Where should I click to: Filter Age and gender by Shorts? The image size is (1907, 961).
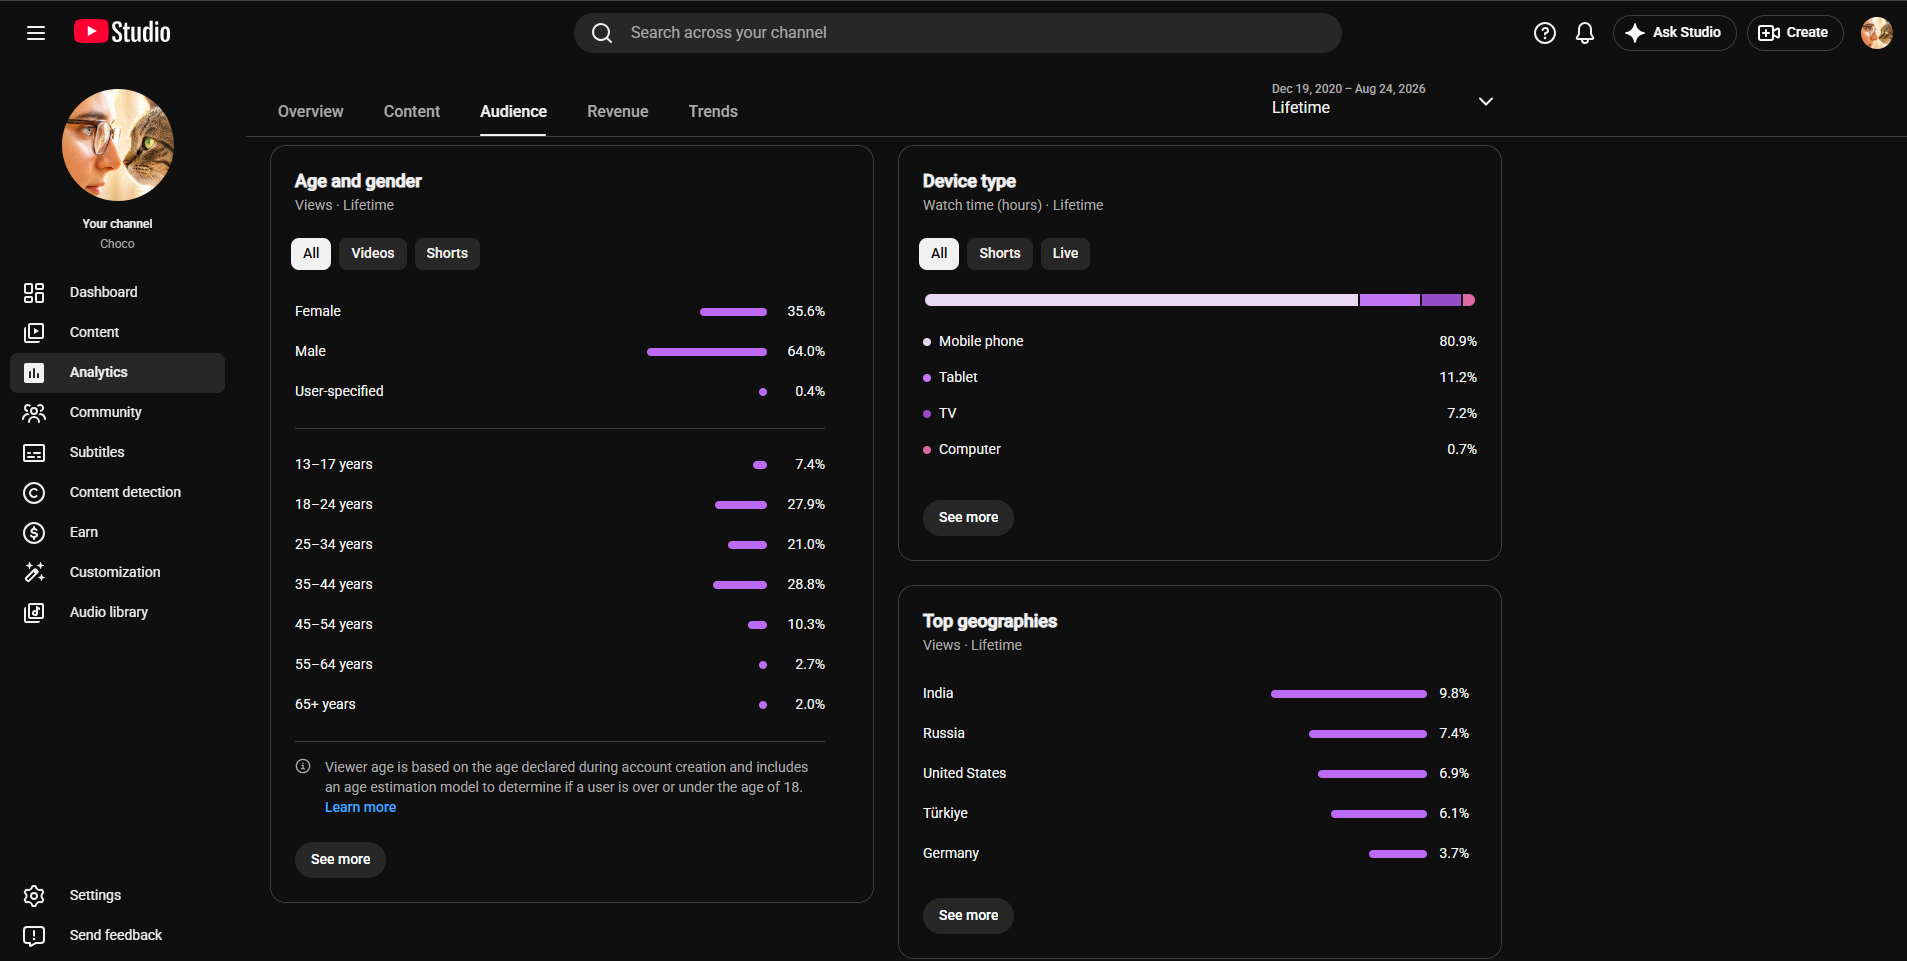[447, 254]
